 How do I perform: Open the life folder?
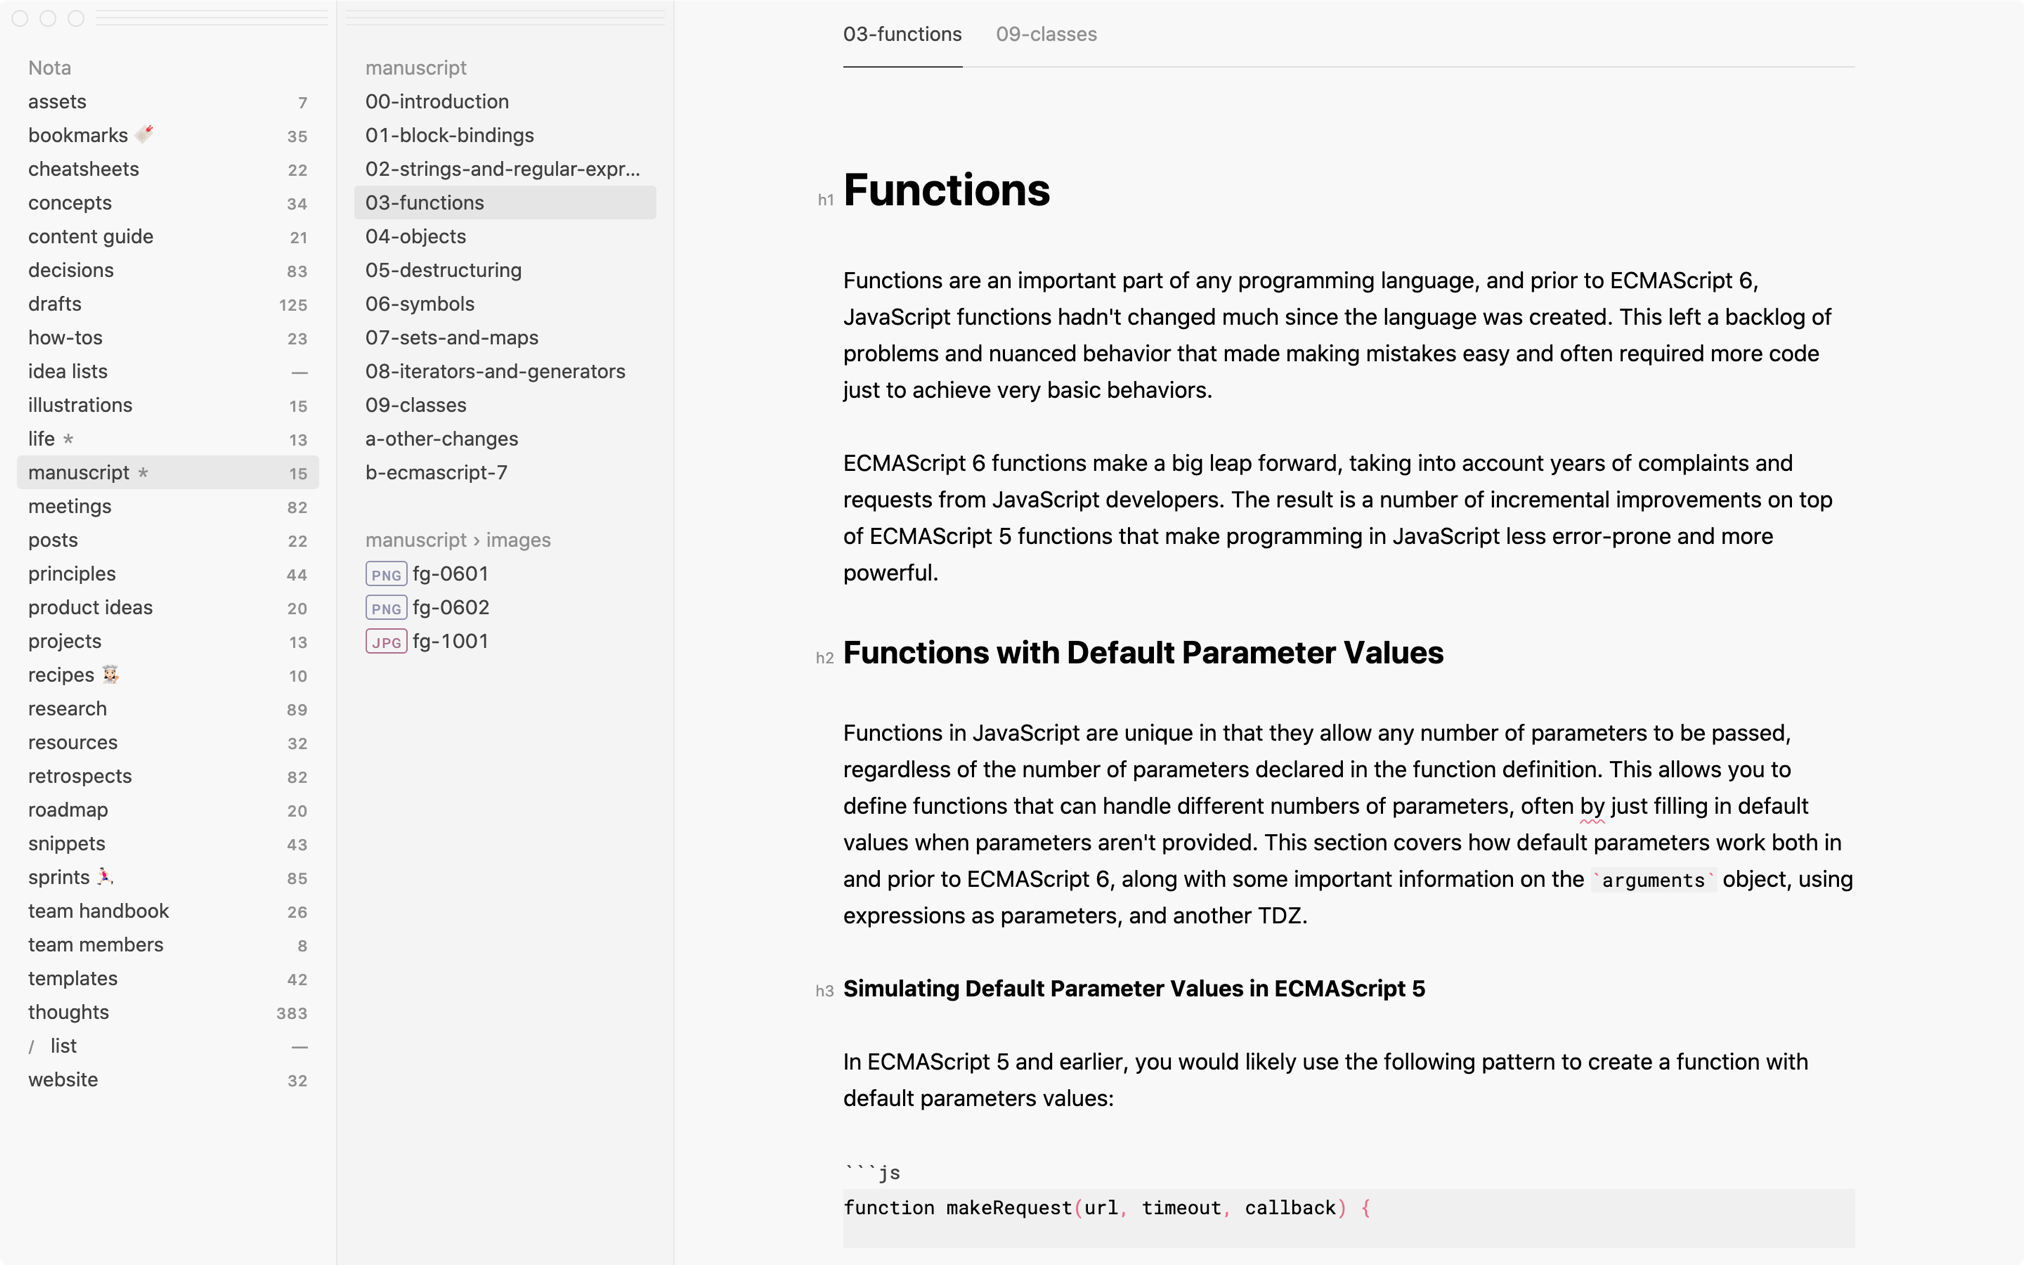(168, 439)
